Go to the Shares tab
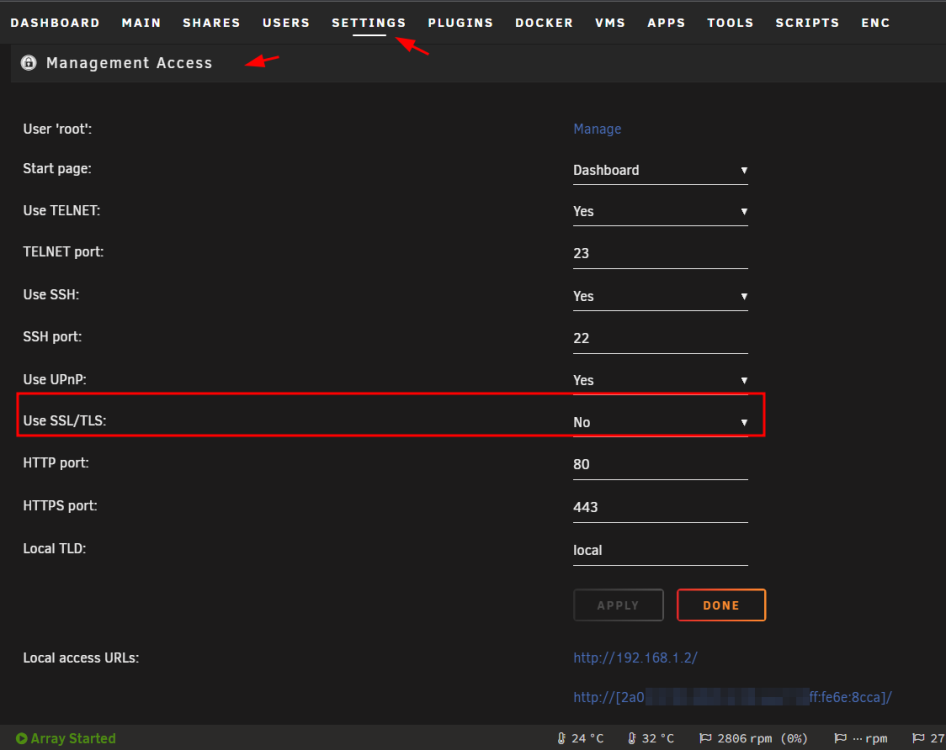The width and height of the screenshot is (946, 750). (211, 23)
